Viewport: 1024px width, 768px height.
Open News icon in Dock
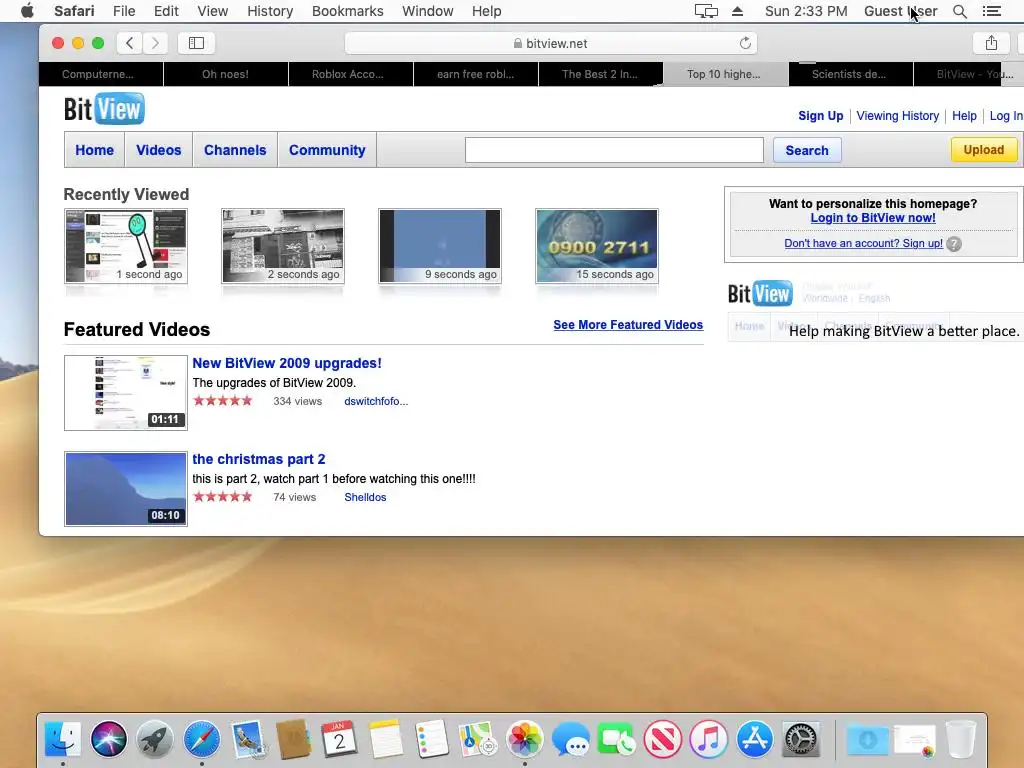pyautogui.click(x=662, y=739)
